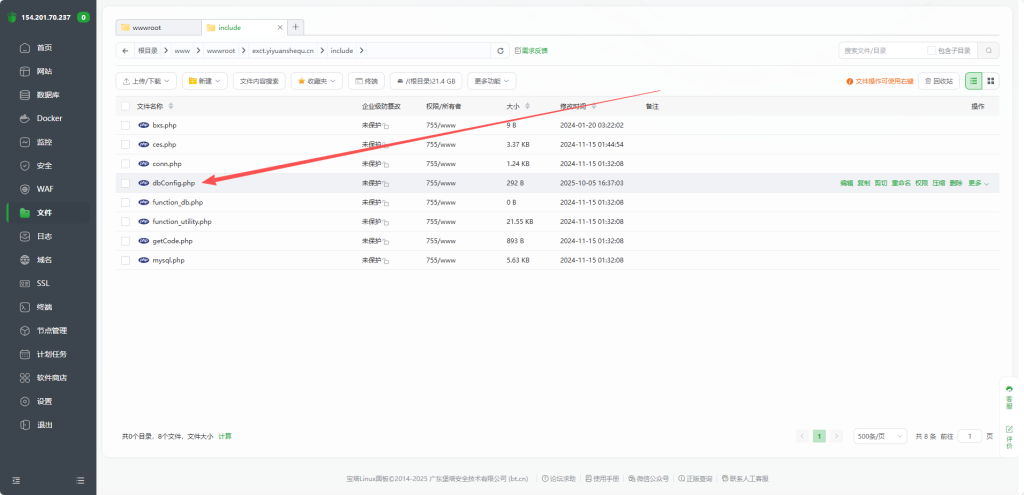1024x495 pixels.
Task: Add a new tab with plus button
Action: point(296,27)
